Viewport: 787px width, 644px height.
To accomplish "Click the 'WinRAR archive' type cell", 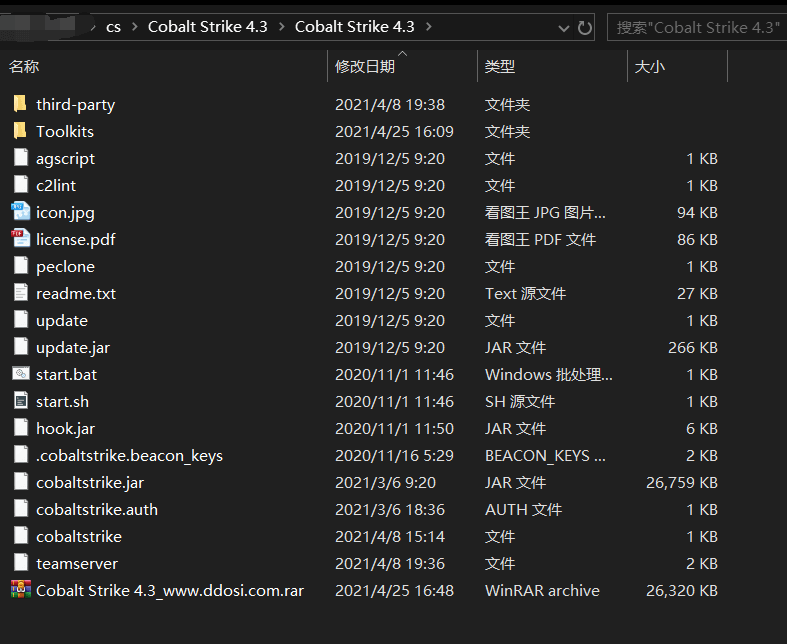I will coord(542,590).
